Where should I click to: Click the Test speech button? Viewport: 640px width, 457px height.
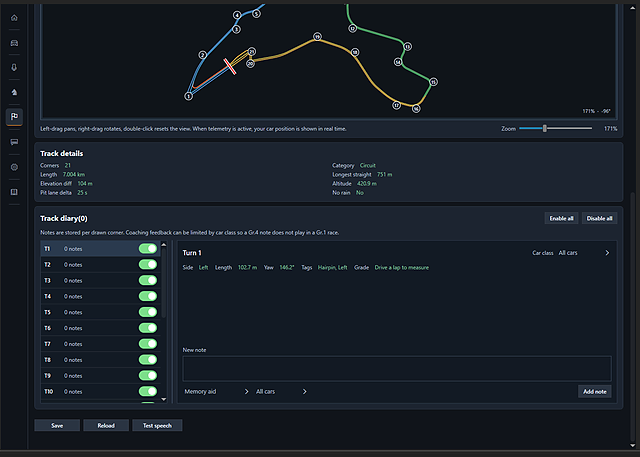pos(157,425)
